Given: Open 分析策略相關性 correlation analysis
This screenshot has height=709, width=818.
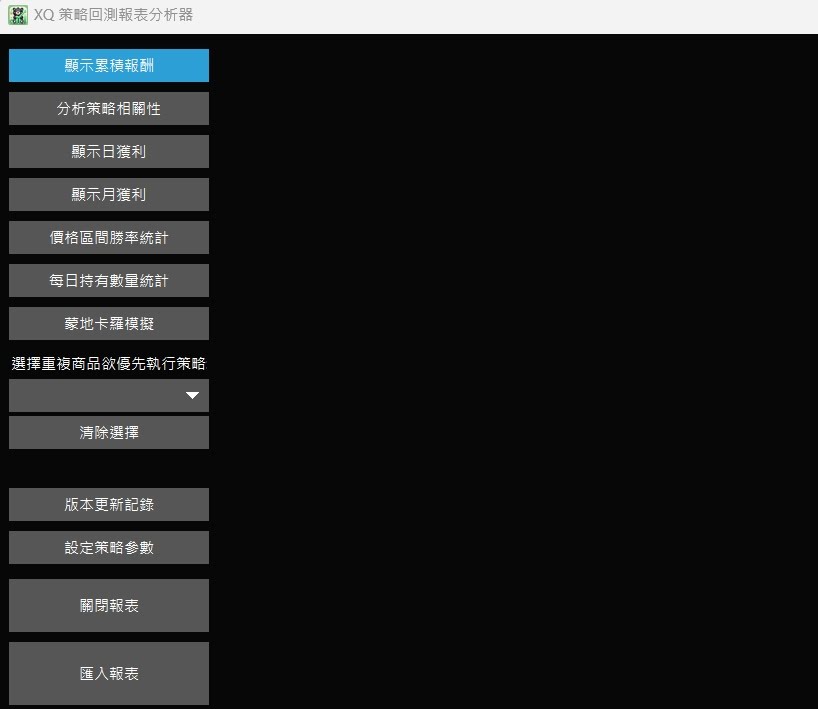Looking at the screenshot, I should tap(109, 108).
